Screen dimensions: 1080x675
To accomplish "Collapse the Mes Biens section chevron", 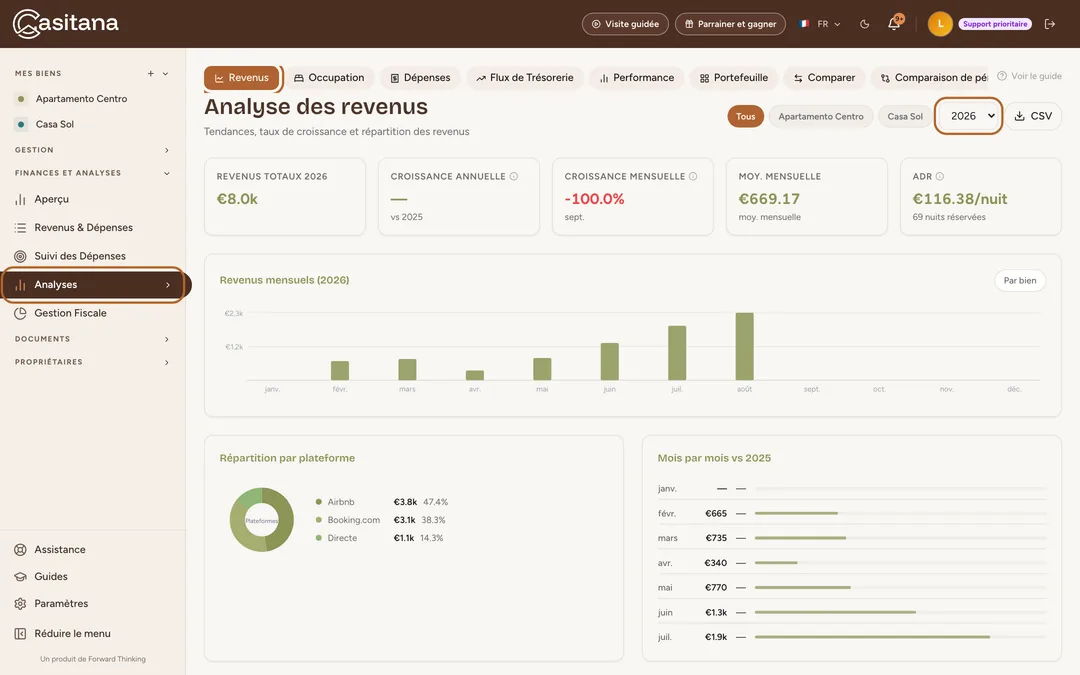I will click(x=165, y=74).
